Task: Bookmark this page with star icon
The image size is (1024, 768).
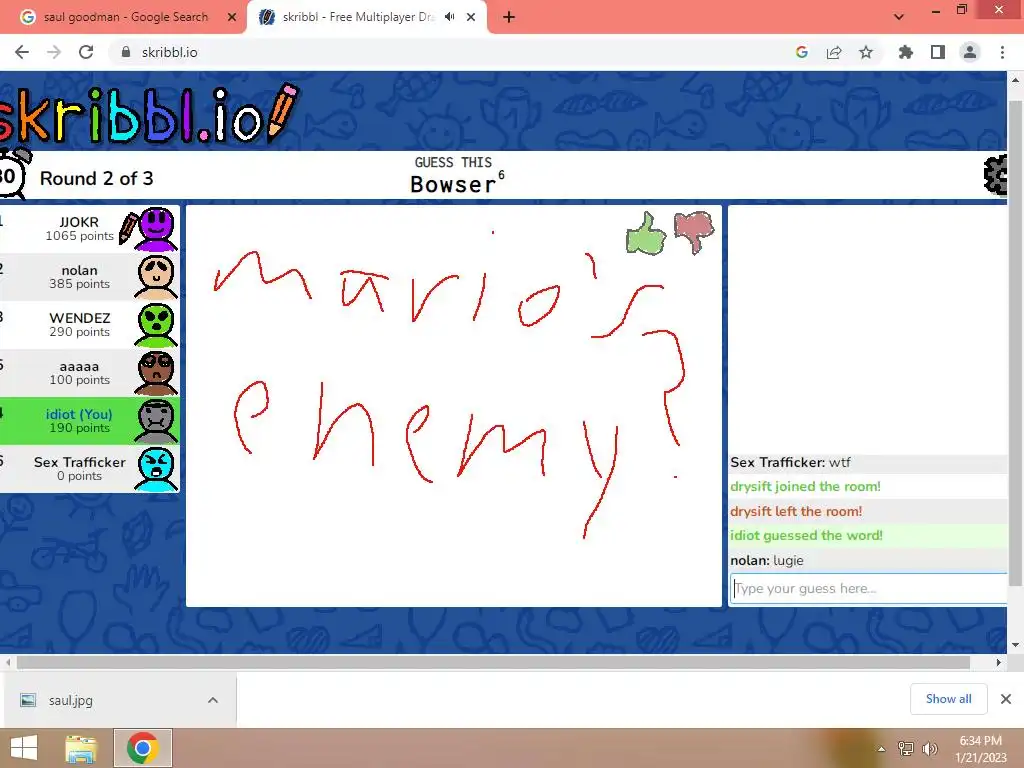Action: (x=866, y=52)
